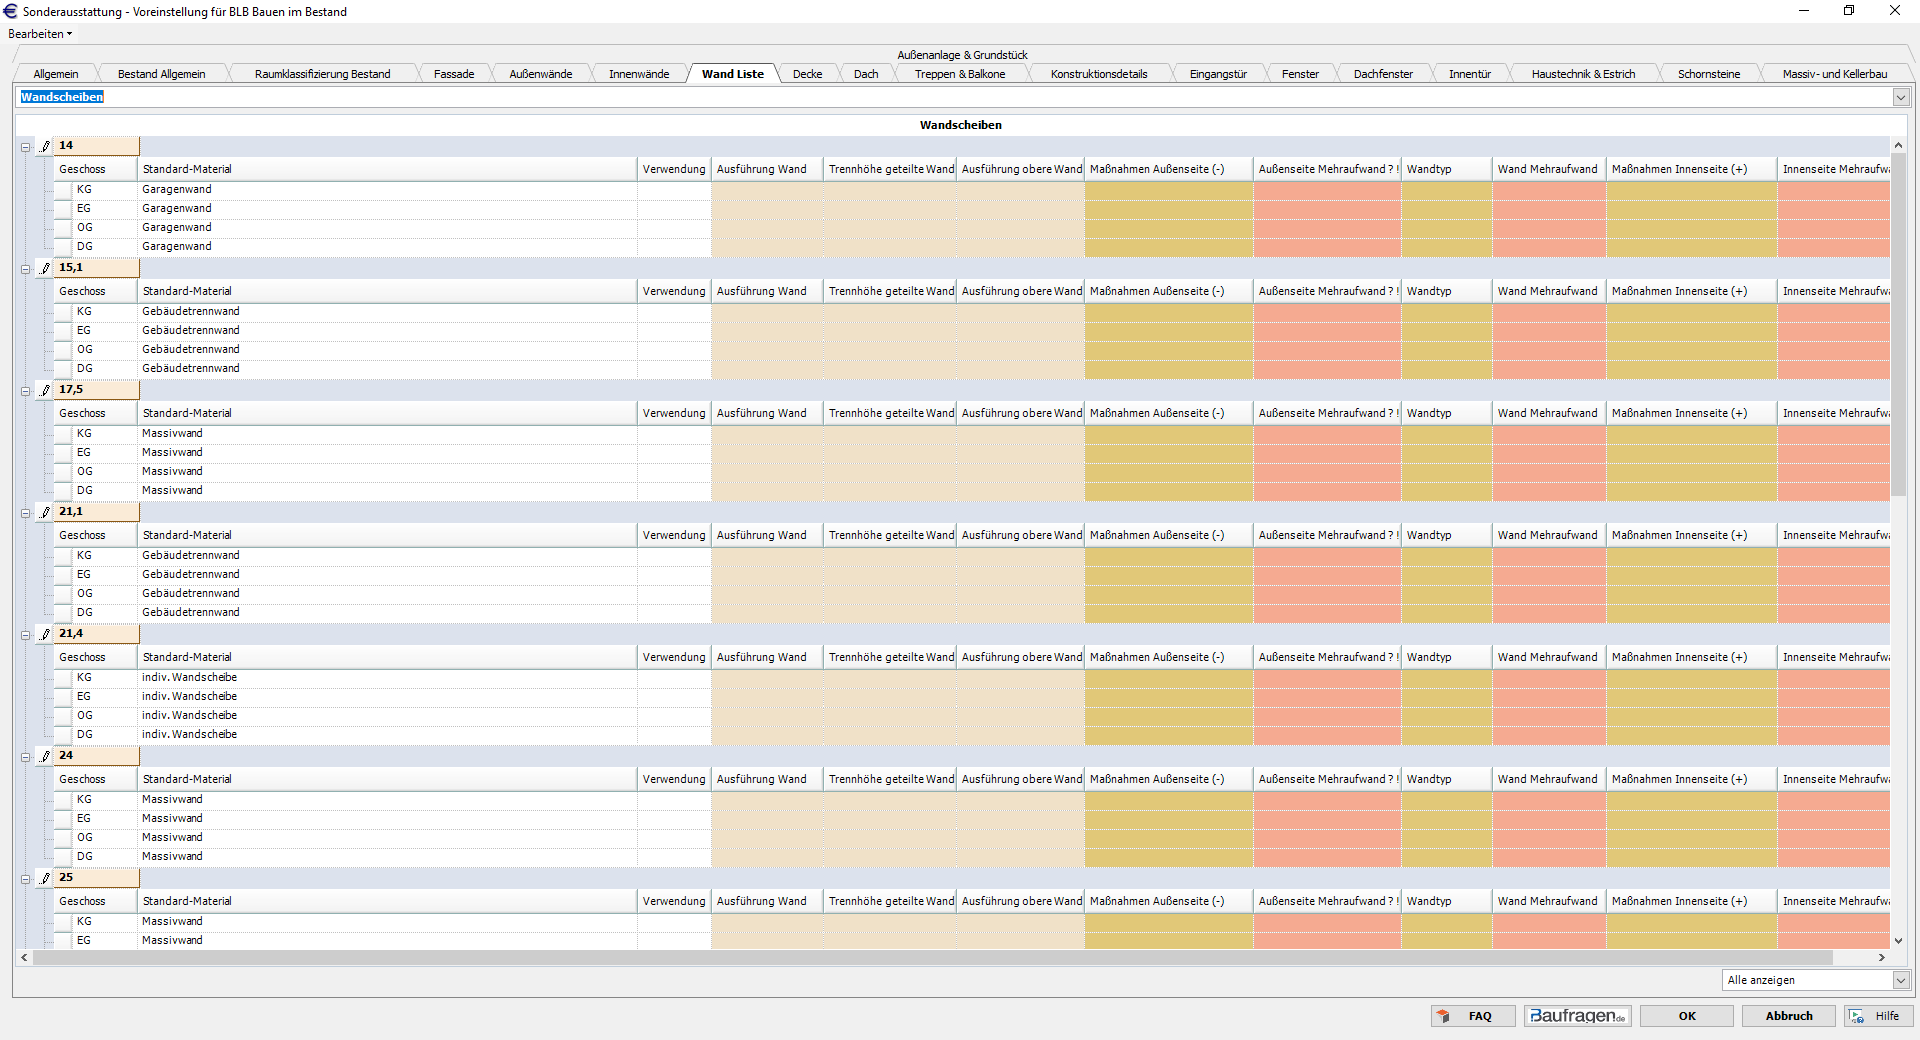The image size is (1920, 1040).
Task: Click the edit pencil beside group 21,4
Action: click(45, 634)
